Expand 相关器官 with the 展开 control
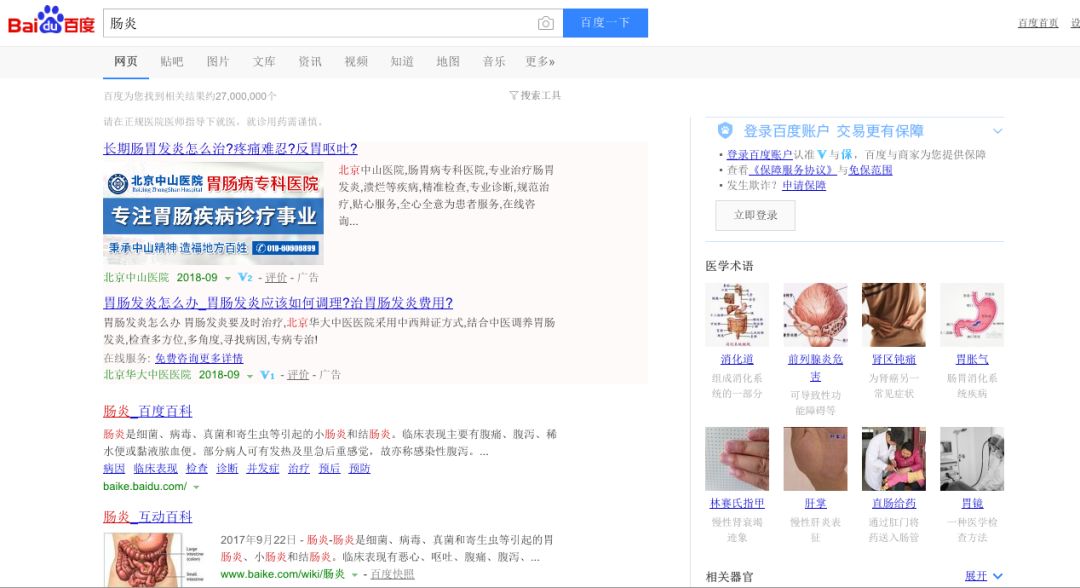 click(977, 575)
